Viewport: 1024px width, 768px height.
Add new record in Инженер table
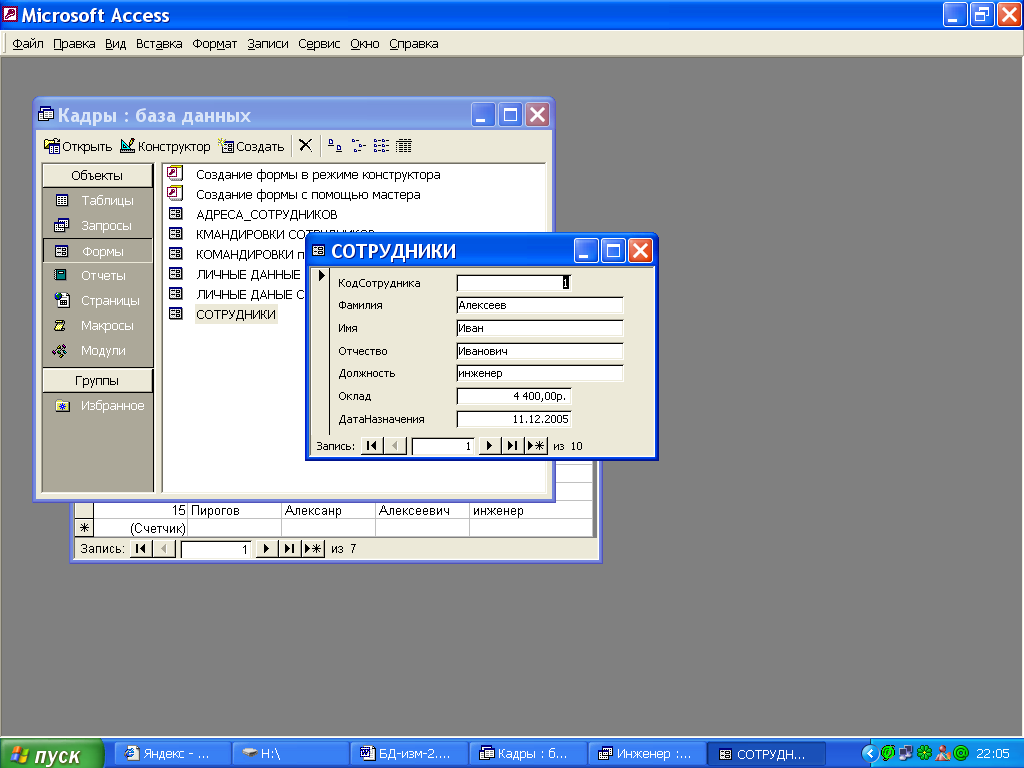tap(313, 549)
